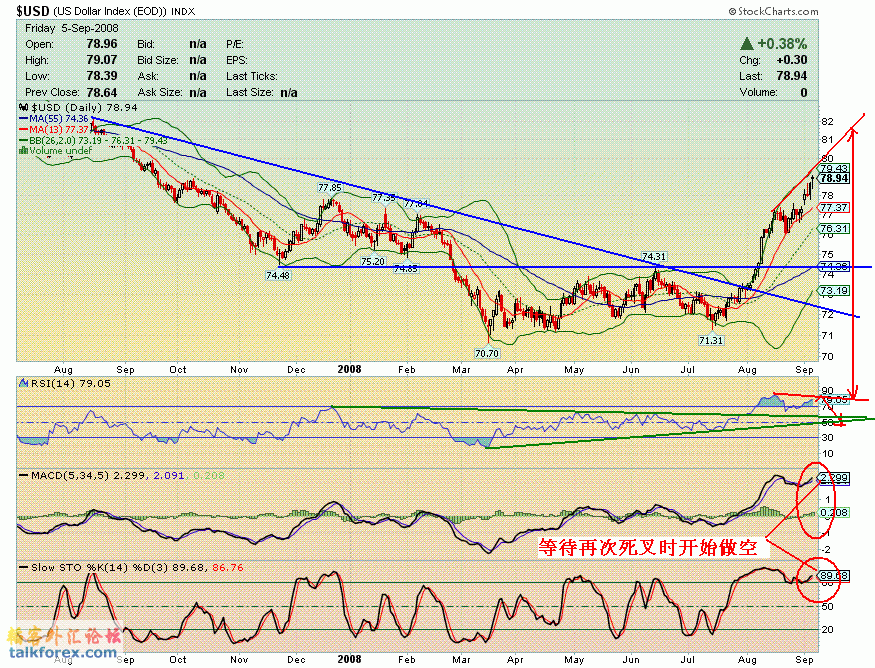Click the '2008' label under the price chart

tap(349, 369)
